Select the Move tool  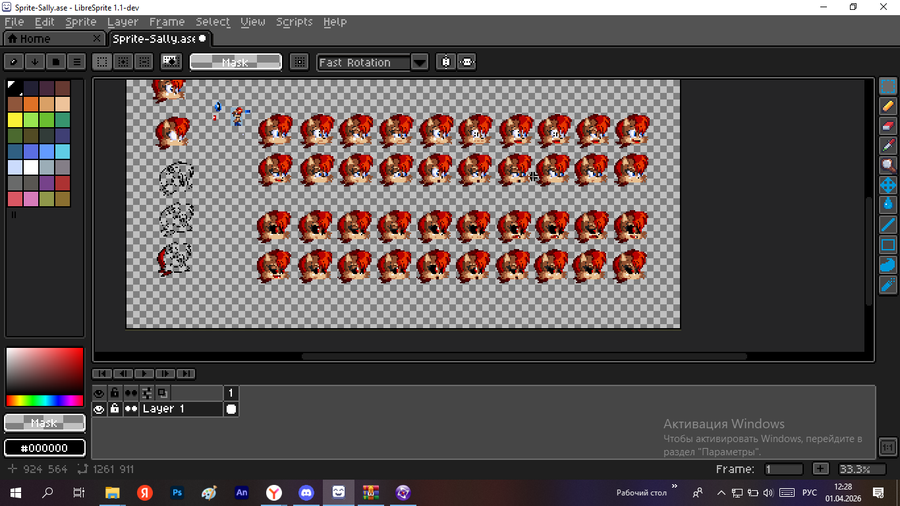click(887, 185)
